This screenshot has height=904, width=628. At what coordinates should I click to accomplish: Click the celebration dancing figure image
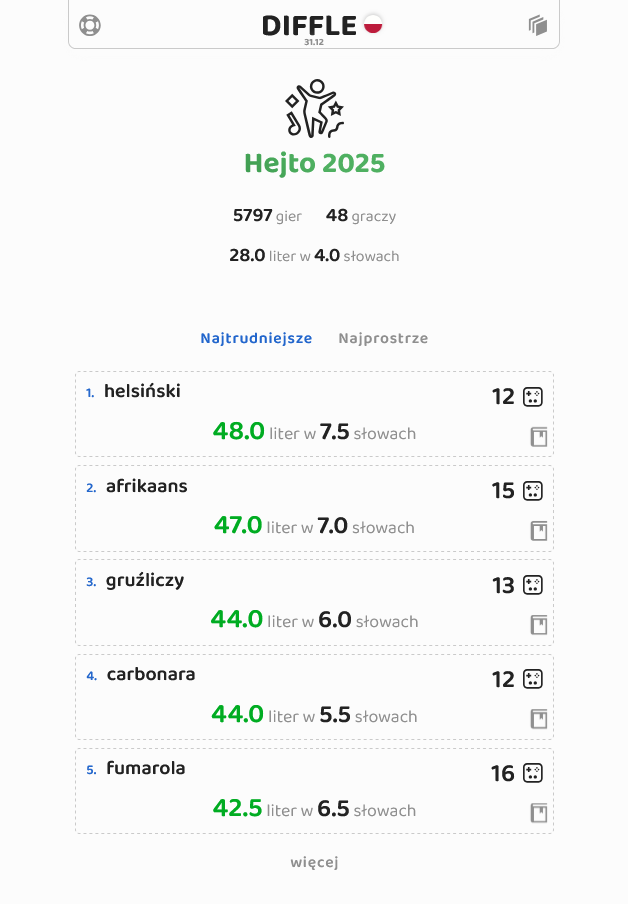coord(314,108)
